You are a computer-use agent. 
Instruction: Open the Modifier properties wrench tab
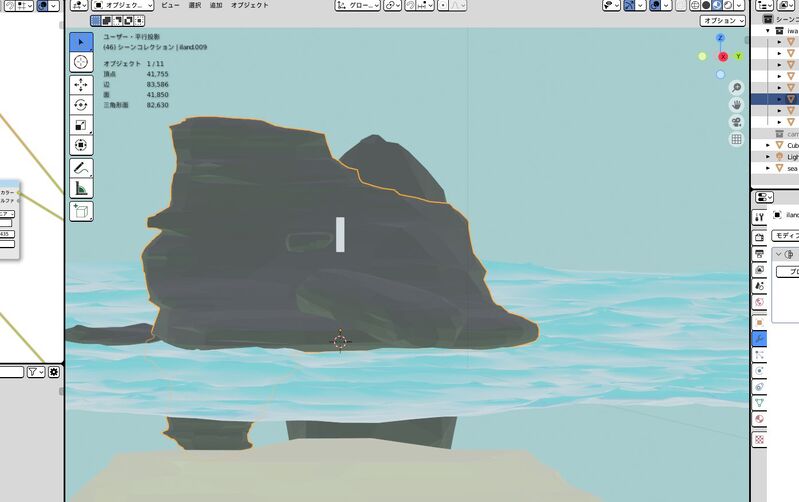pyautogui.click(x=759, y=338)
